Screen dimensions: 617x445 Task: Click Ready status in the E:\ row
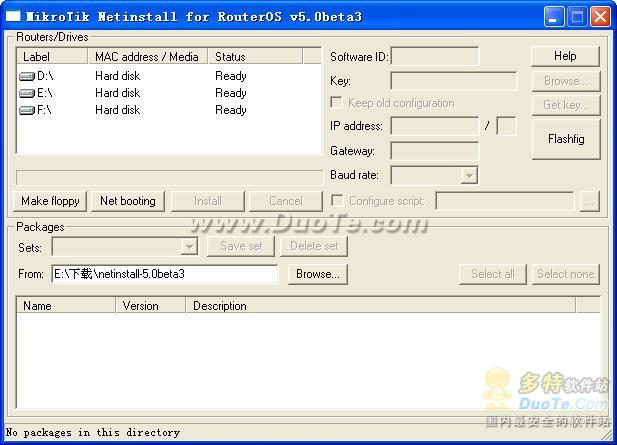point(231,93)
